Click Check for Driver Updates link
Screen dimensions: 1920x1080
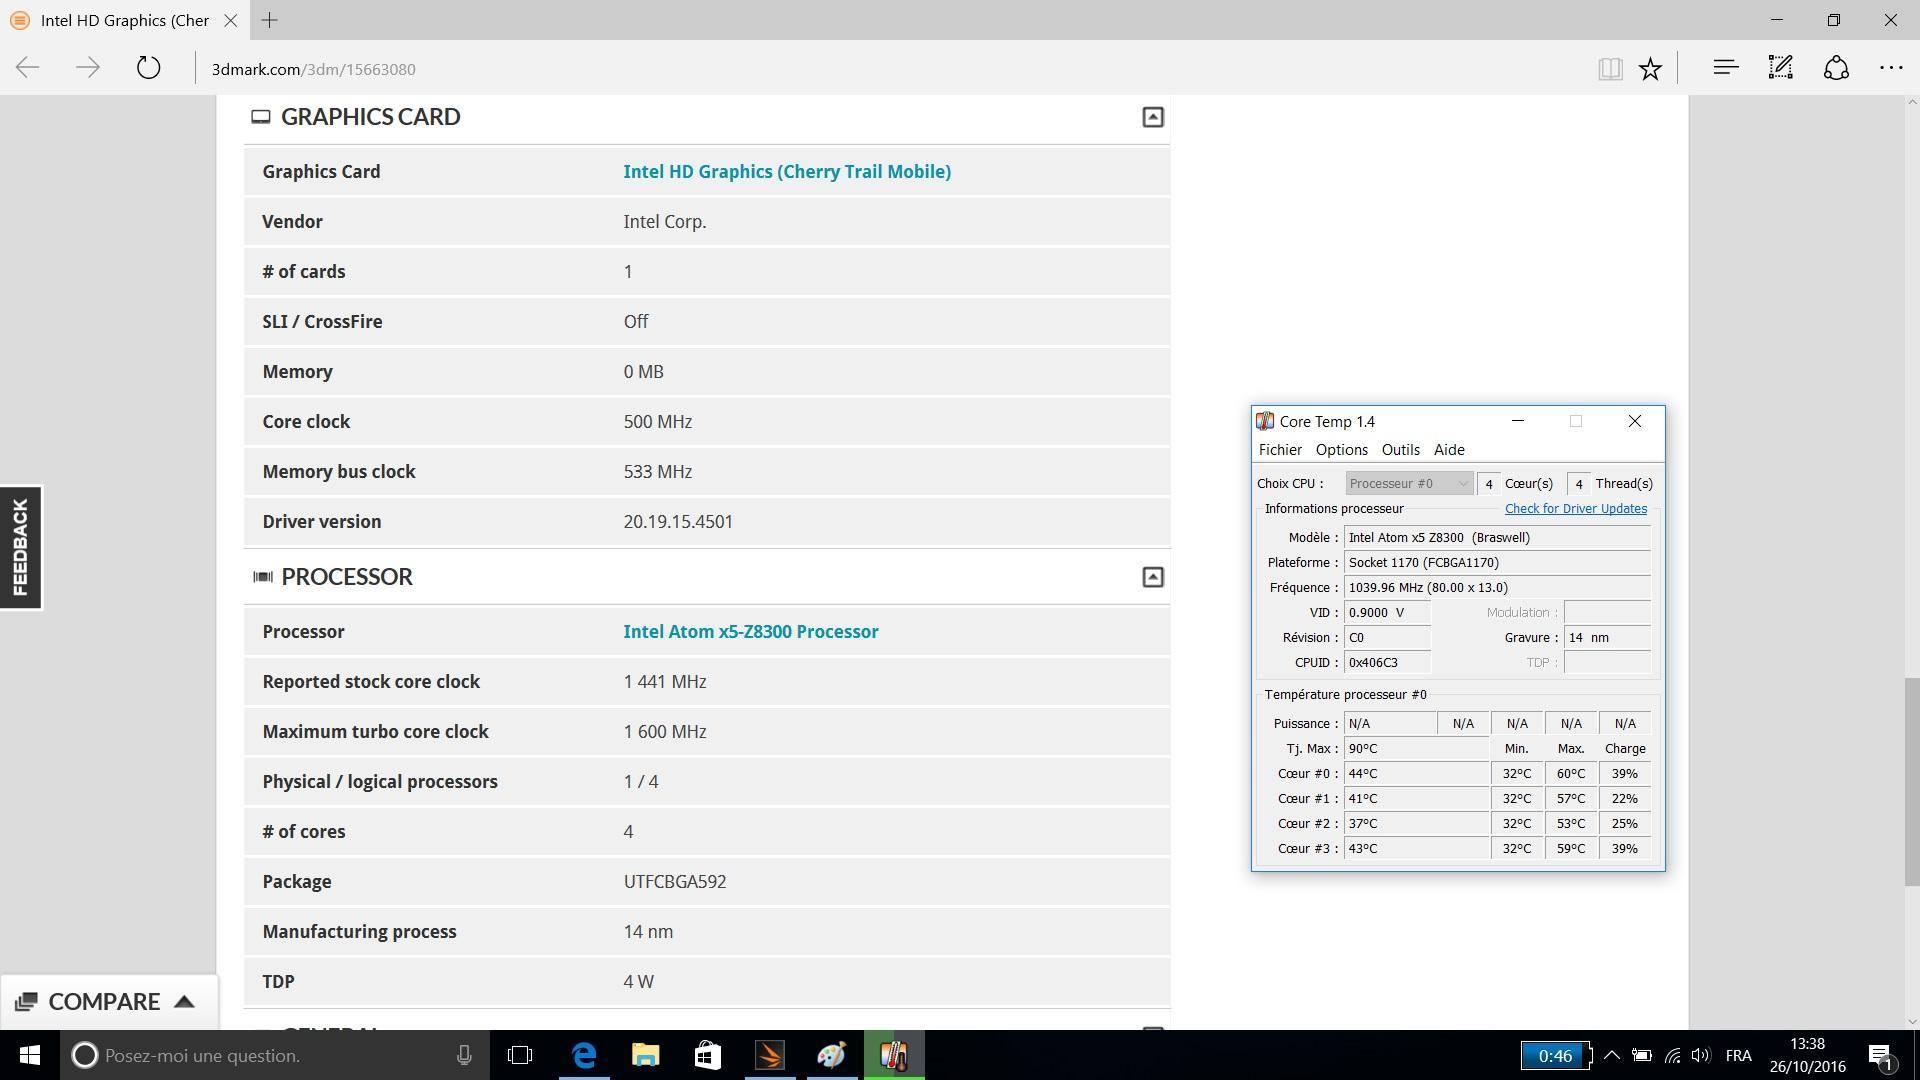point(1575,509)
